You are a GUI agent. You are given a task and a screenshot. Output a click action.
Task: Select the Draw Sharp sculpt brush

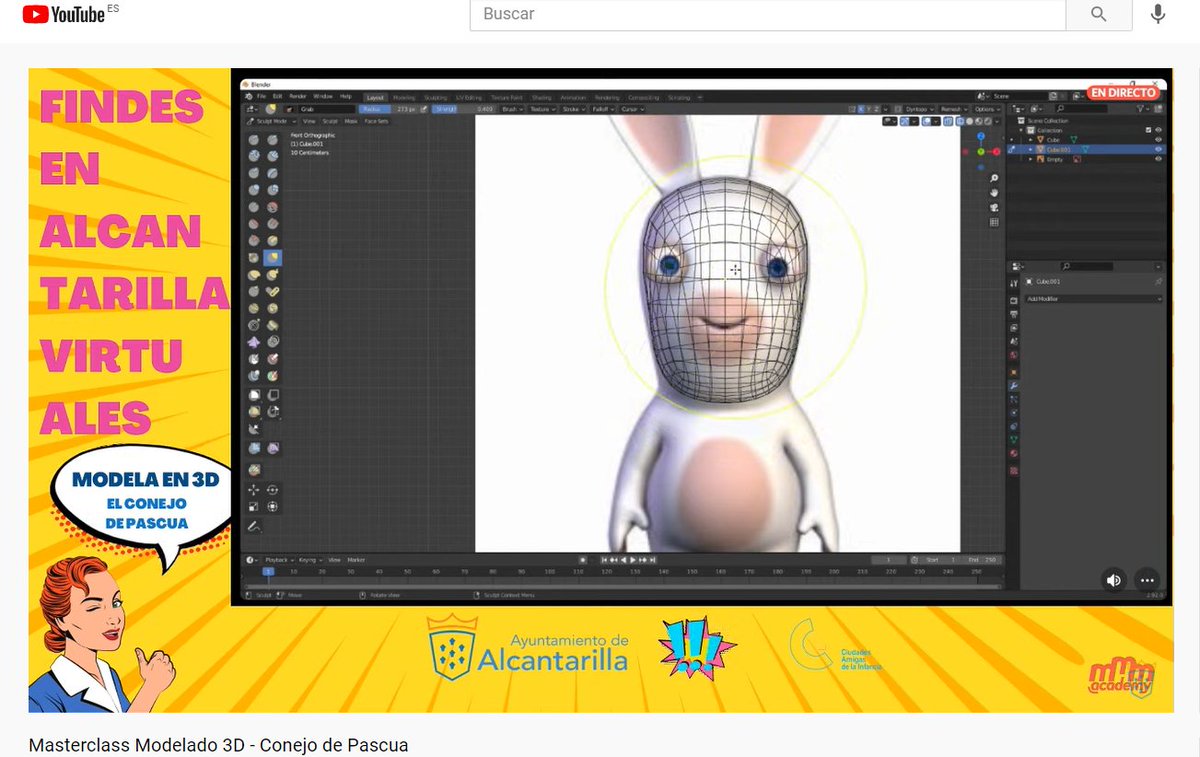[272, 139]
